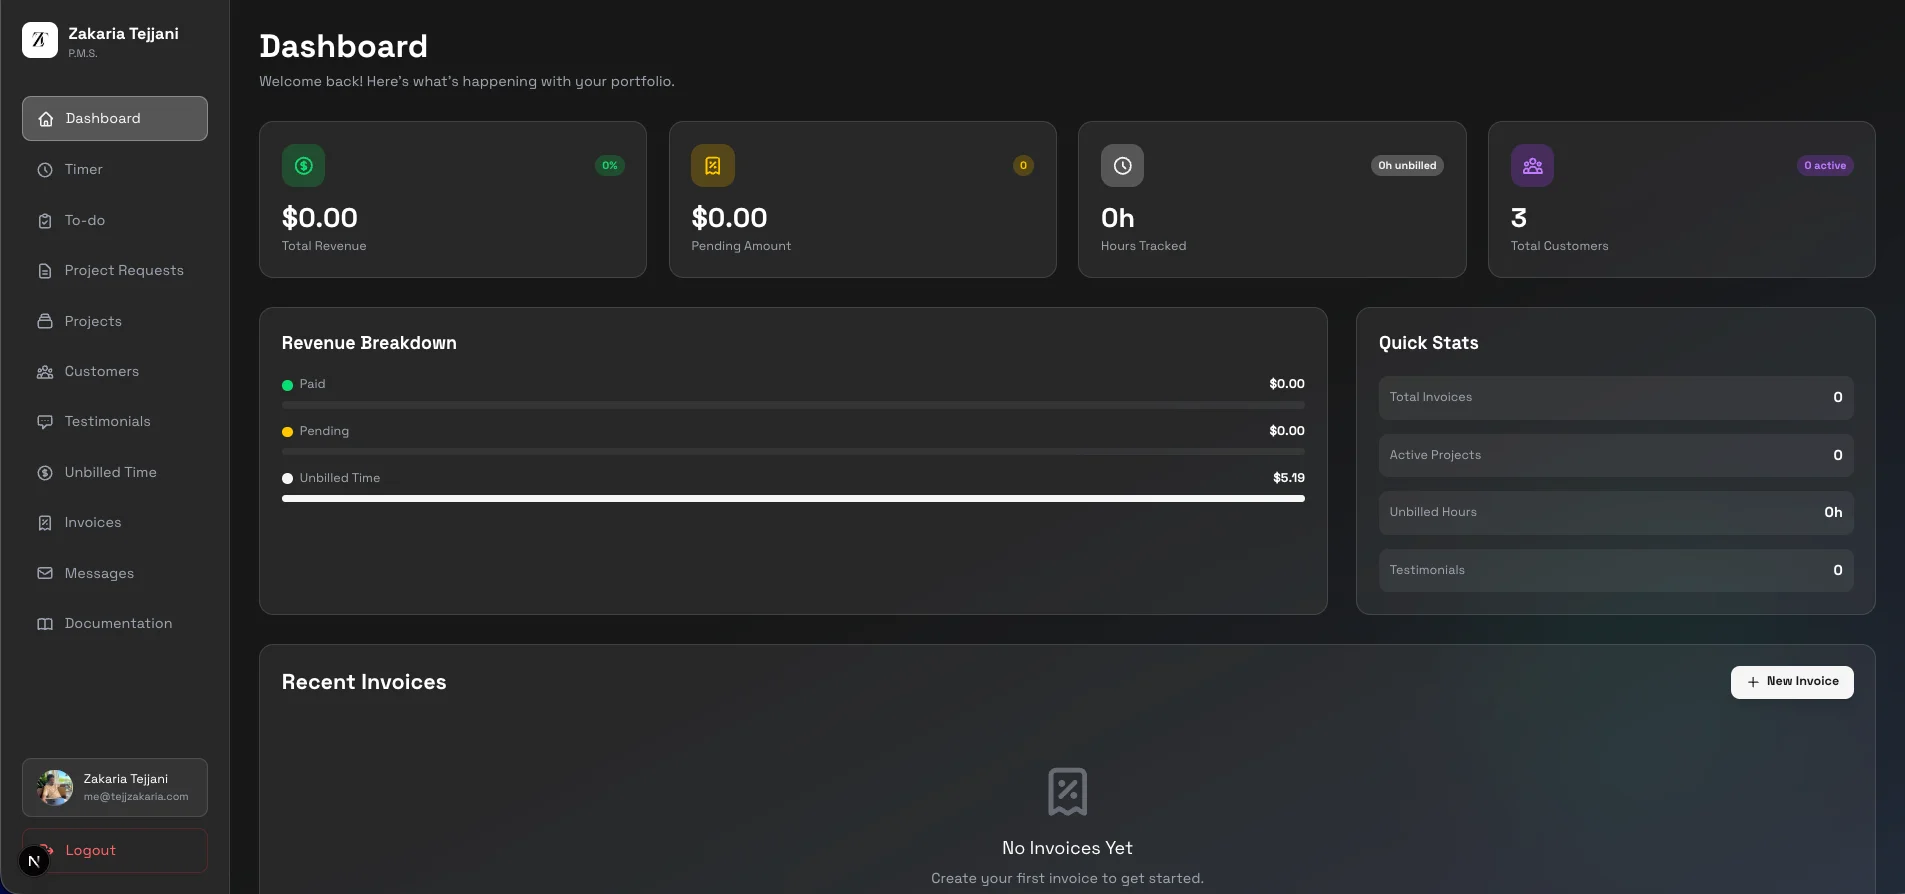Open Project Requests in sidebar
The width and height of the screenshot is (1905, 894).
point(124,271)
